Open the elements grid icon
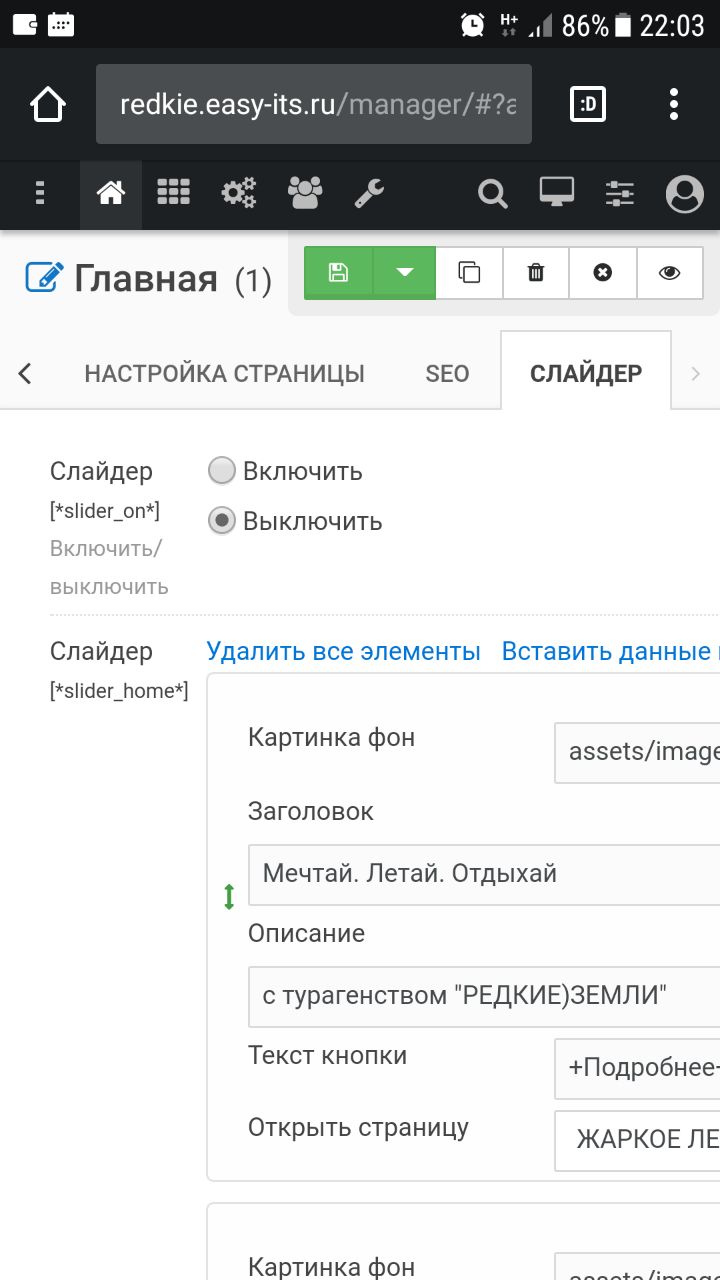Image resolution: width=720 pixels, height=1280 pixels. point(173,192)
